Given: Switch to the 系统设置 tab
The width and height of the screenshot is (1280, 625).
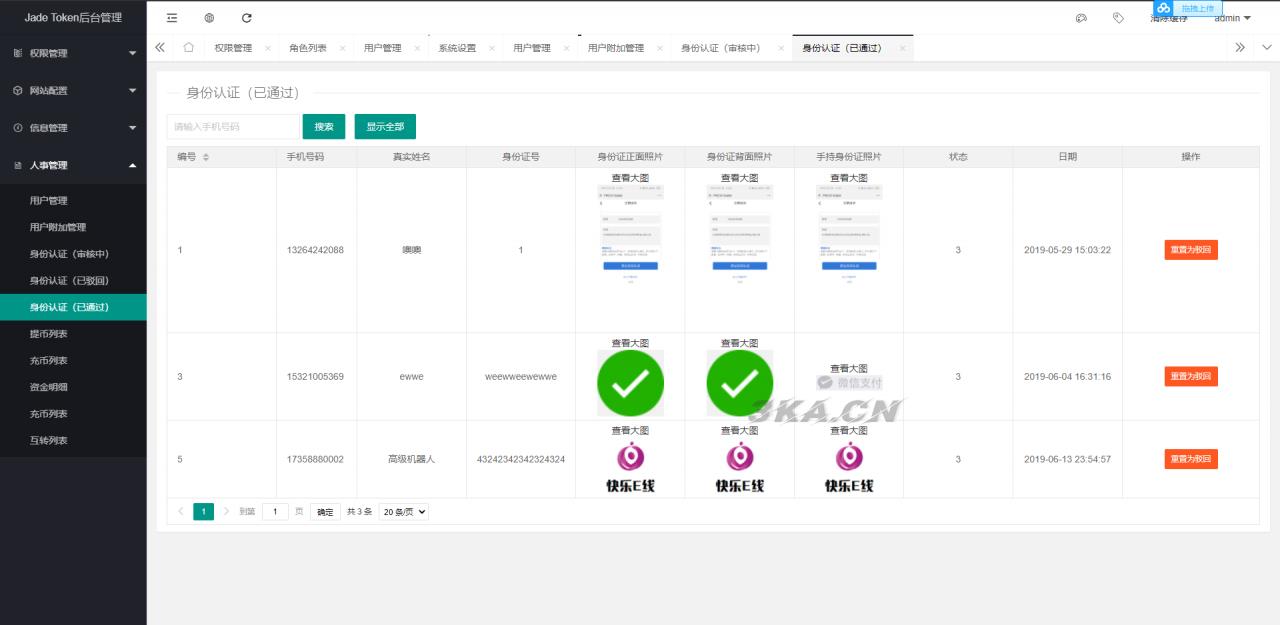Looking at the screenshot, I should pos(457,48).
